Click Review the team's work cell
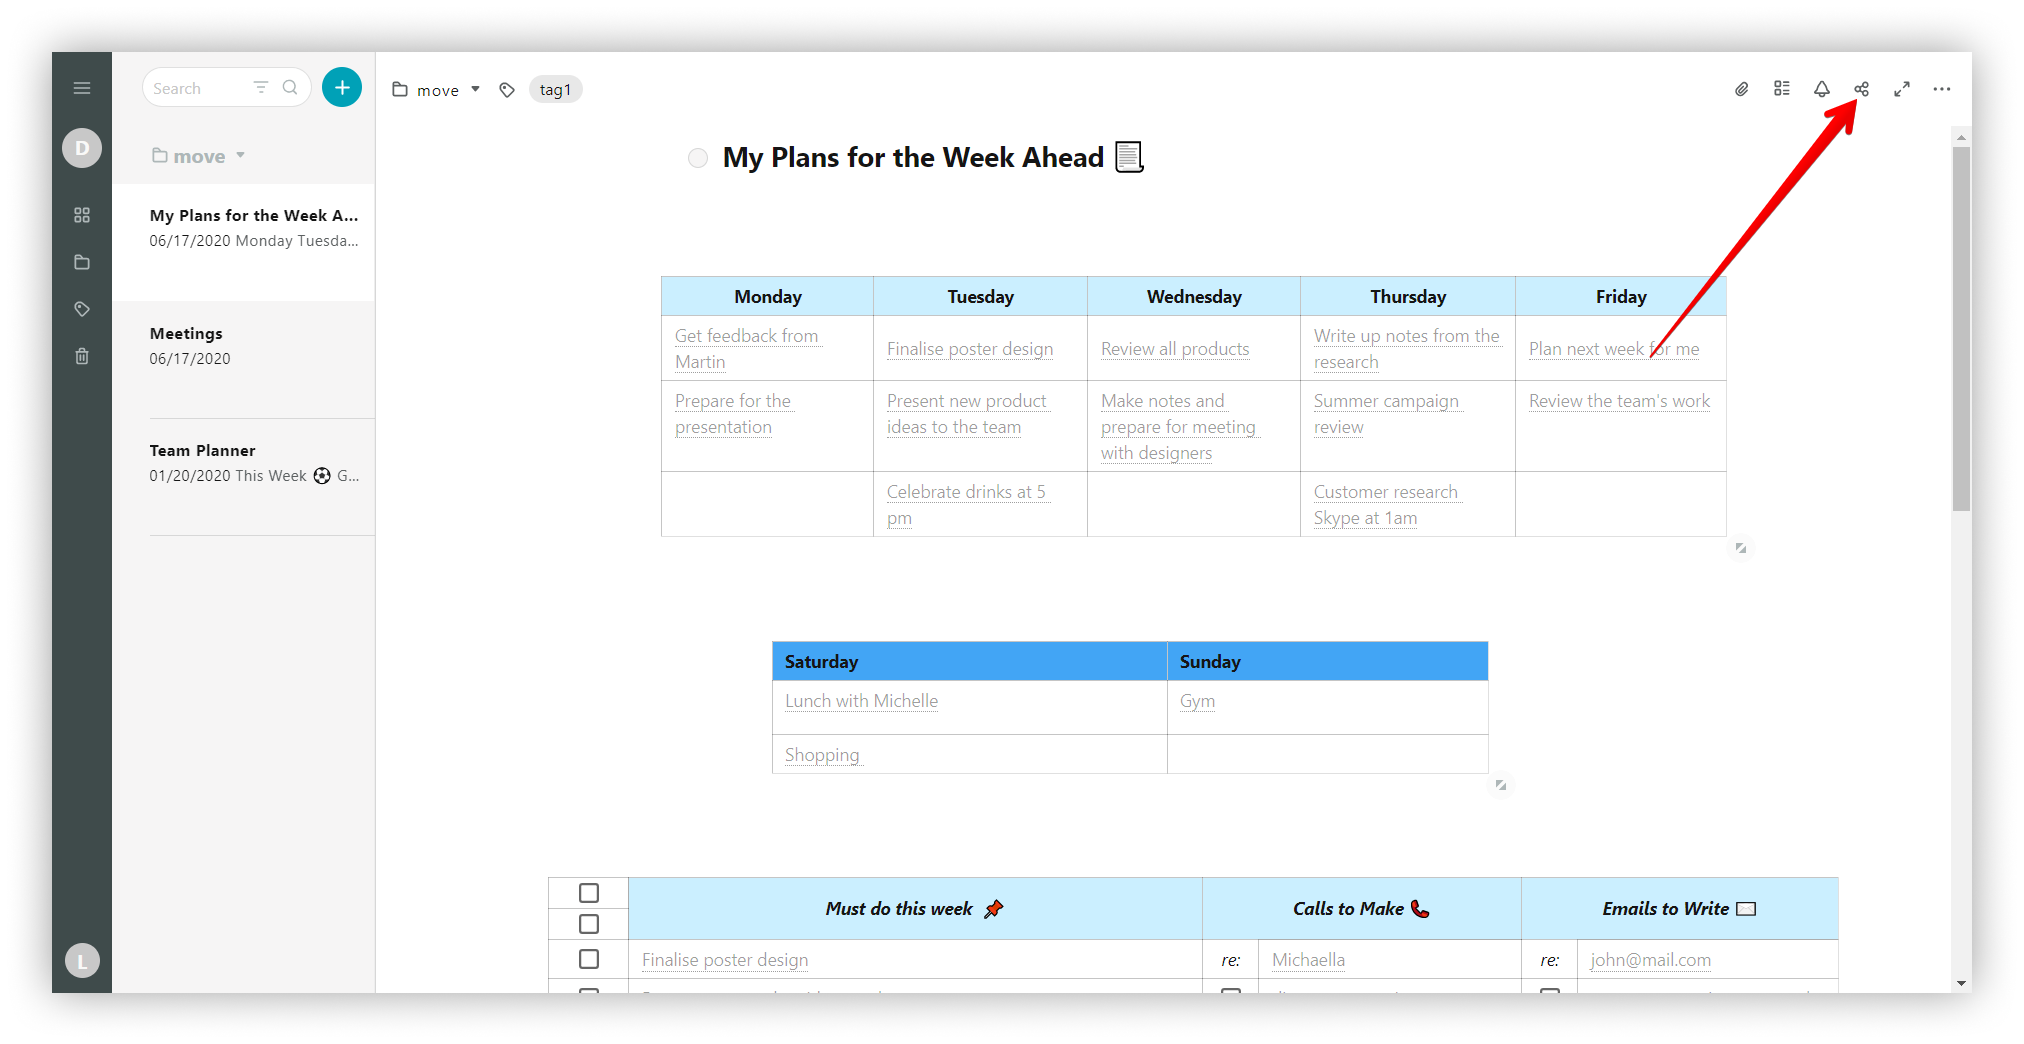The height and width of the screenshot is (1044, 2024). 1621,426
